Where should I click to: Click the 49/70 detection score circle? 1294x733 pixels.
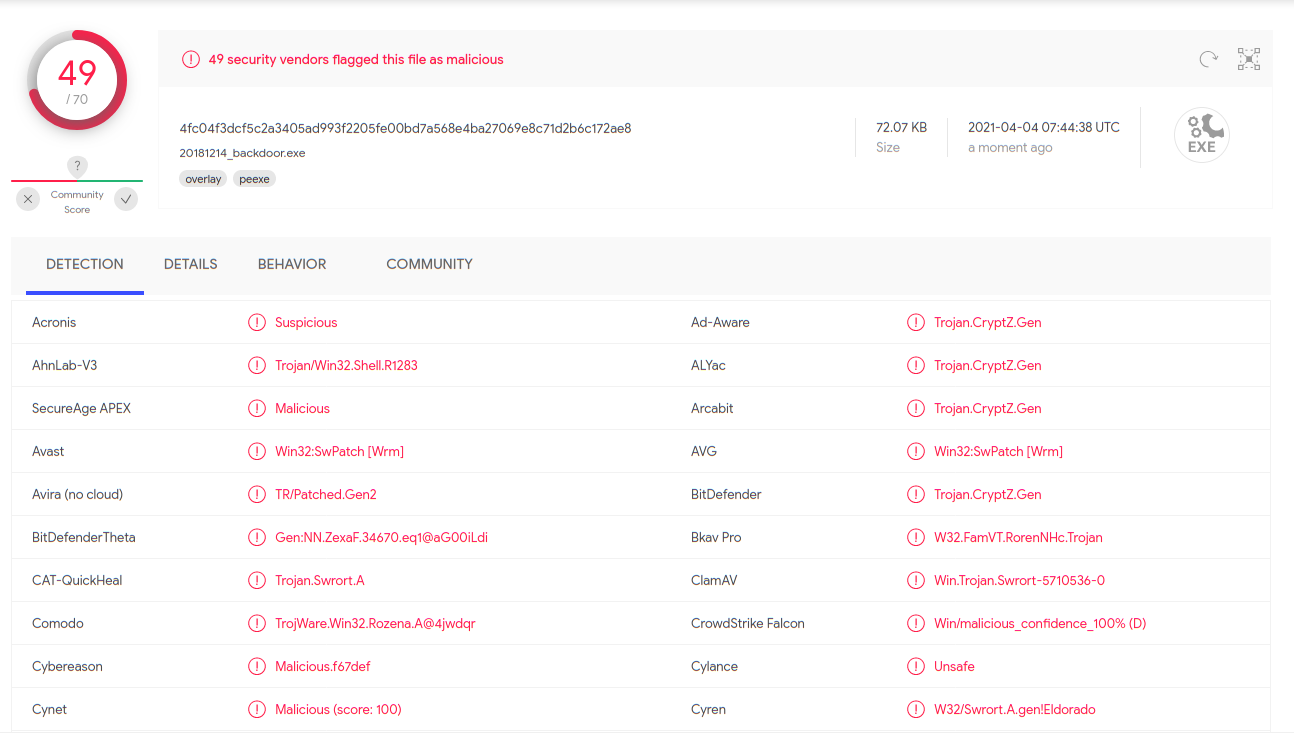point(77,80)
